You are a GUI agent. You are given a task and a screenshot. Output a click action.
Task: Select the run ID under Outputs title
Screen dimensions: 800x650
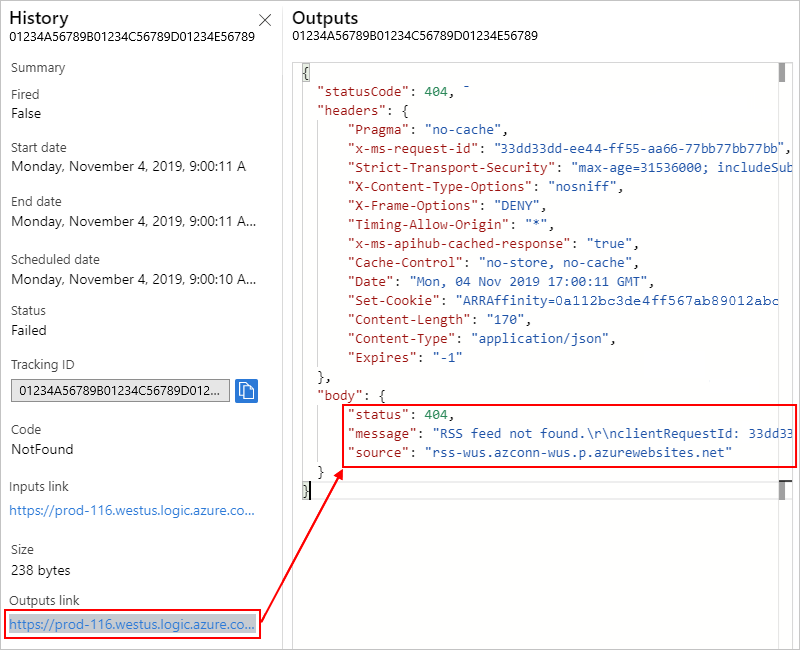click(415, 36)
